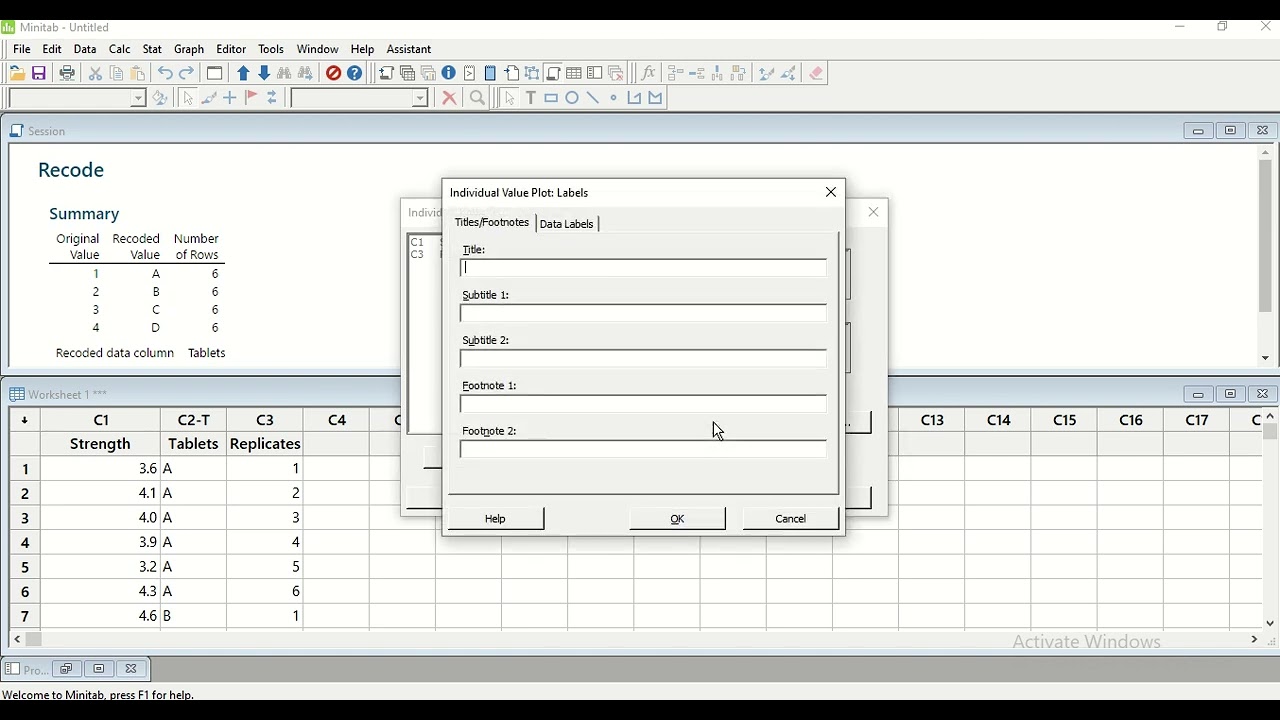Open a file with the folder icon
The height and width of the screenshot is (720, 1280).
tap(17, 73)
